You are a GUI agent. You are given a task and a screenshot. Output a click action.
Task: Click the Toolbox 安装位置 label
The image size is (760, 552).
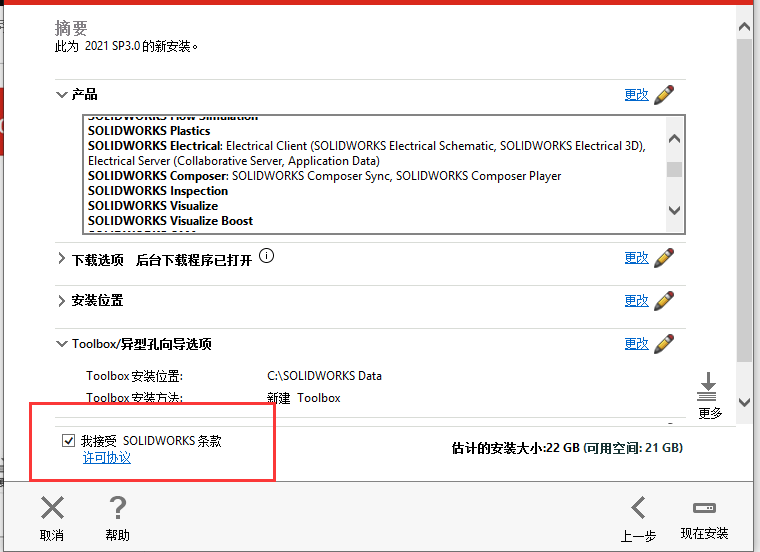coord(134,376)
